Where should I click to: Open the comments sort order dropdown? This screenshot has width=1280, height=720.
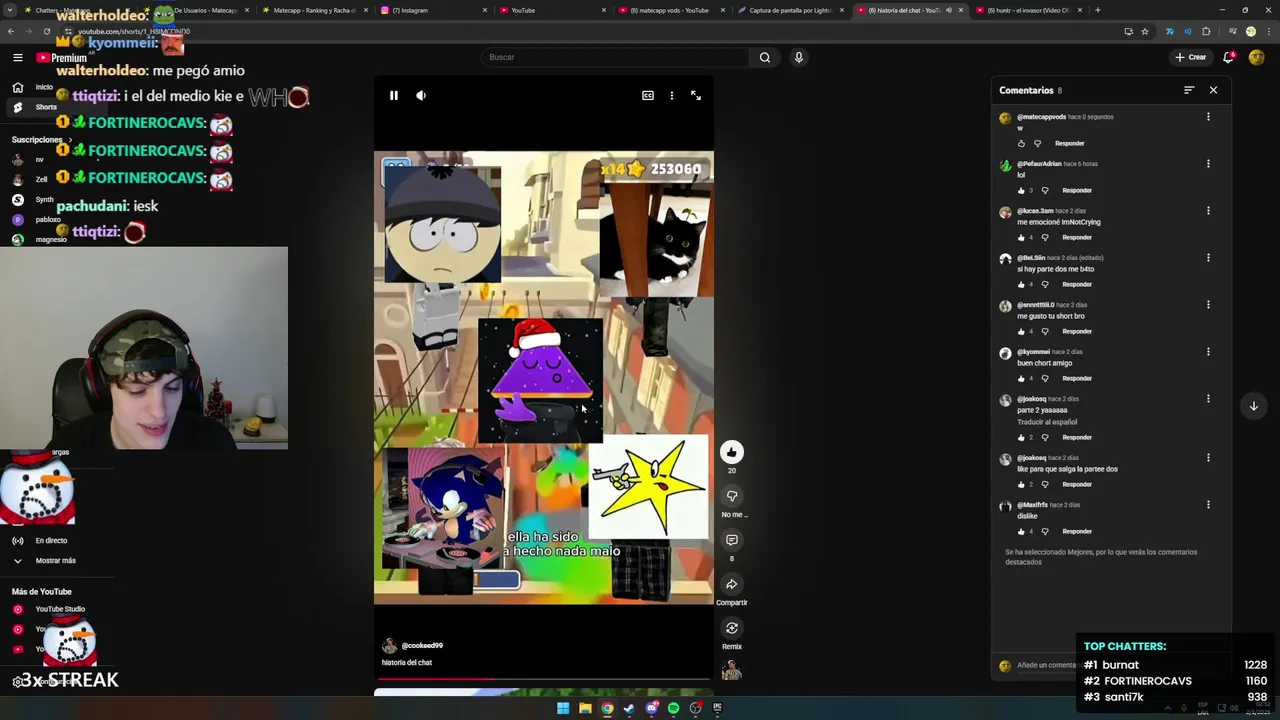1189,90
